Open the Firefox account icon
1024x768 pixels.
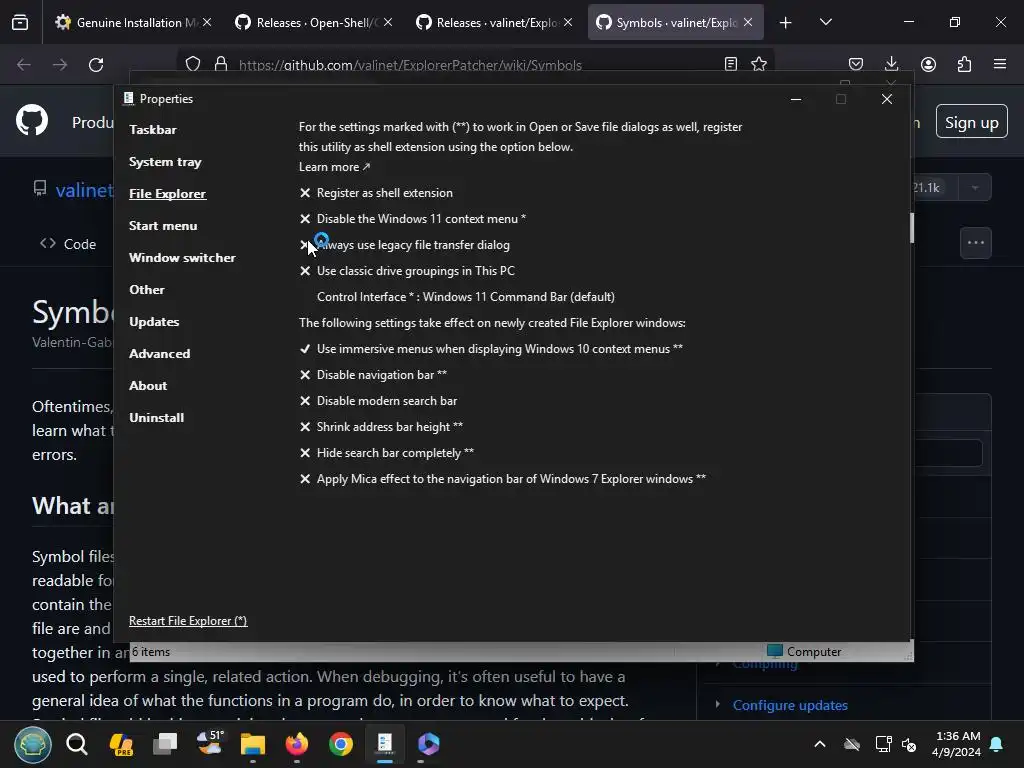tap(928, 64)
